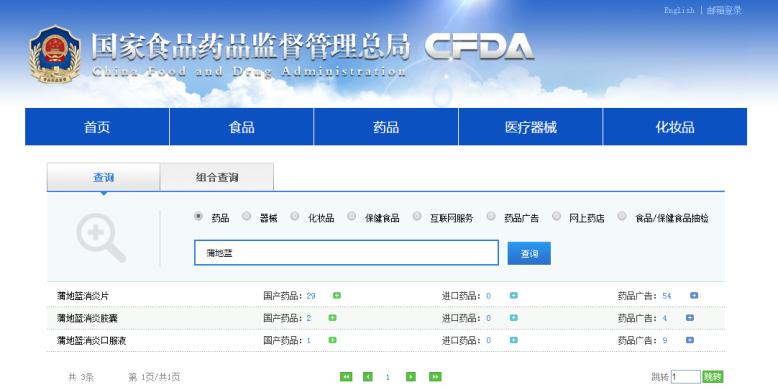The height and width of the screenshot is (390, 778).
Task: Open 国产药品 count 2 link
Action: point(309,319)
